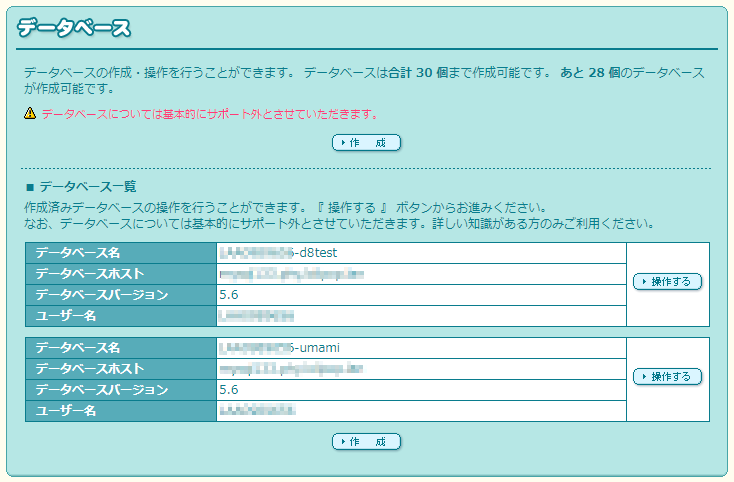The width and height of the screenshot is (734, 482).
Task: Click the blurred username value for d8test
Action: coord(257,316)
